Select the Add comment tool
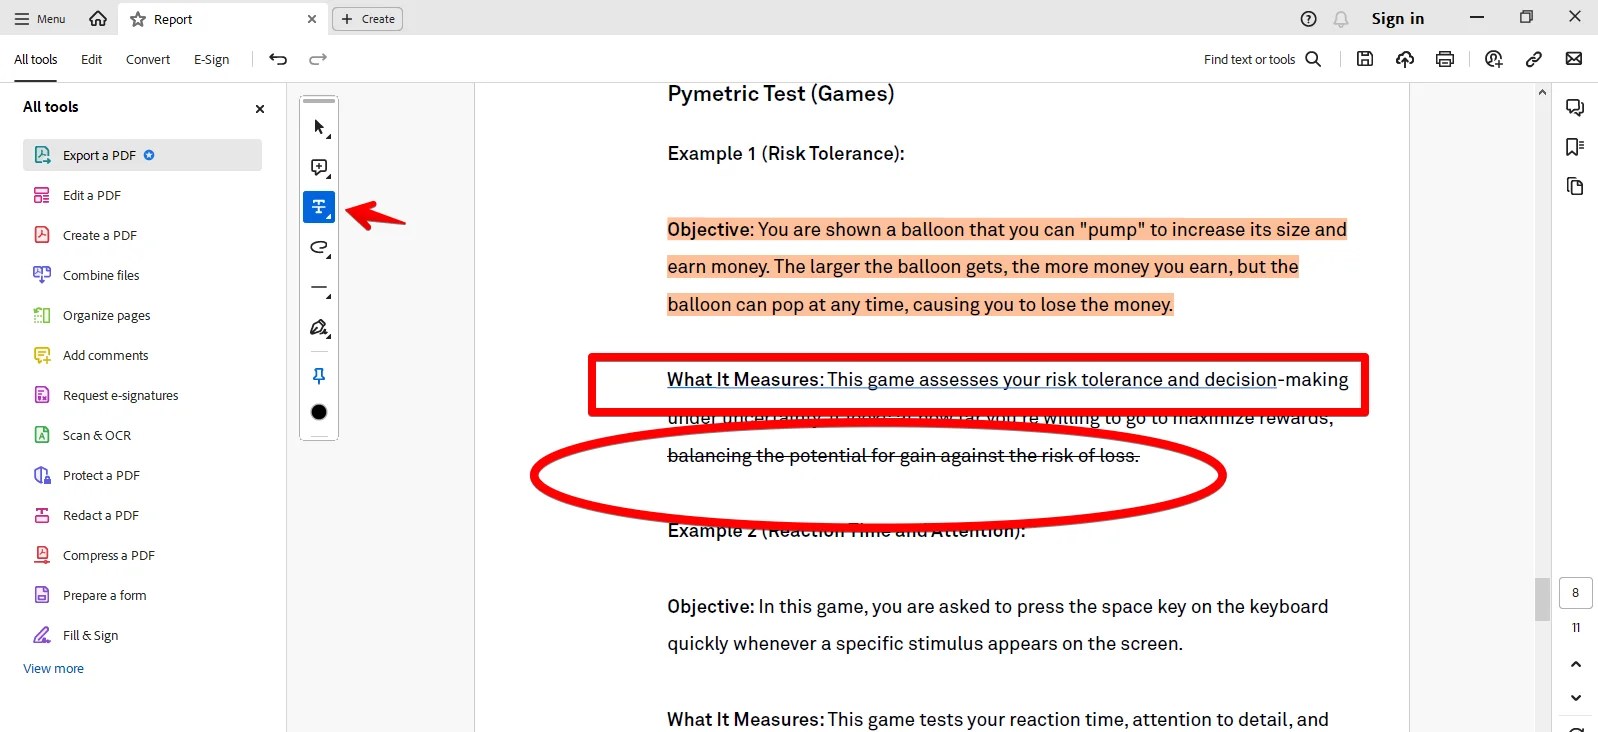Viewport: 1598px width, 732px height. tap(319, 167)
